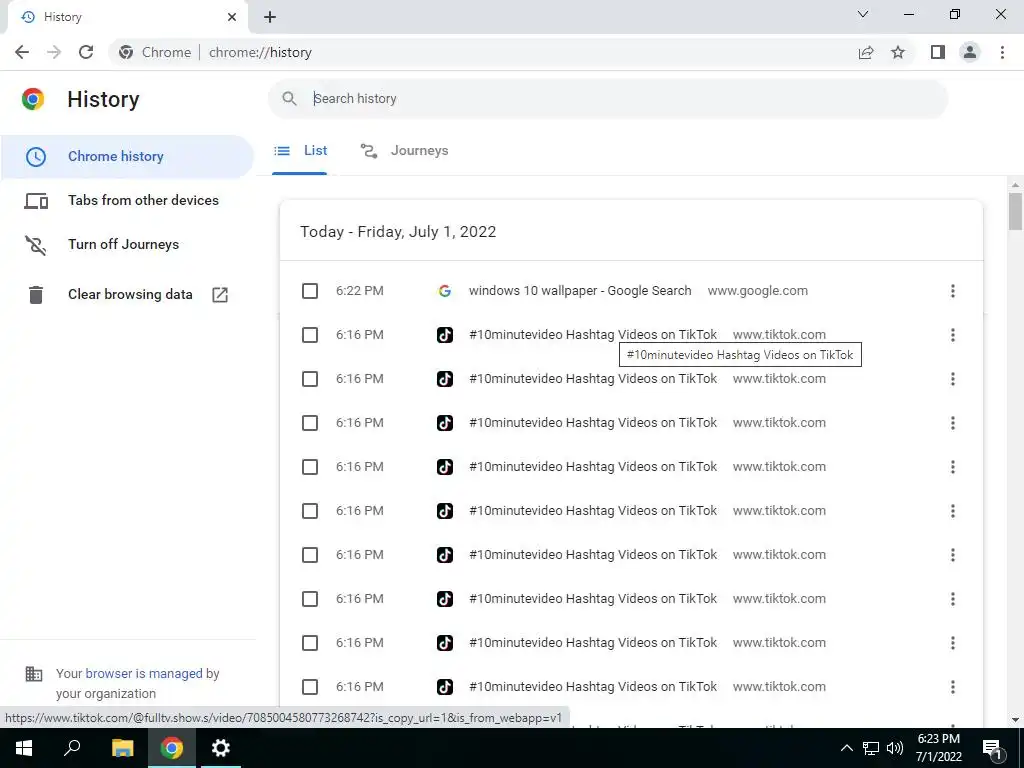
Task: Open windows 10 wallpaper - Google Search entry
Action: pos(580,291)
